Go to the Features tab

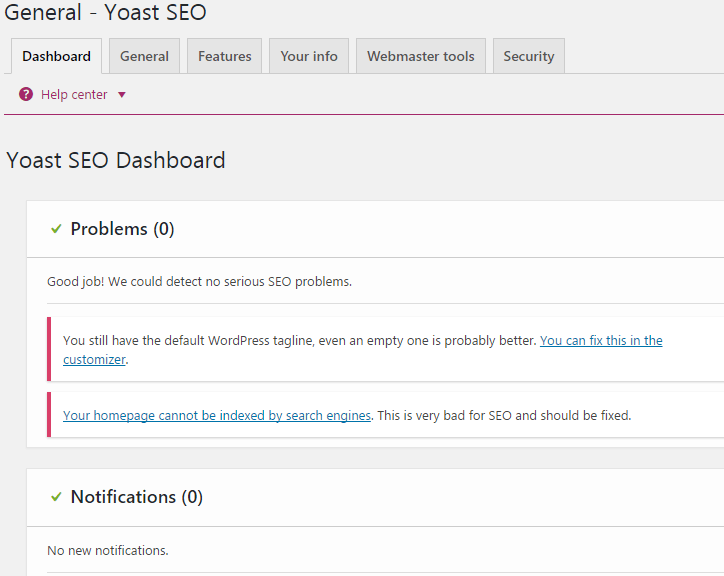(224, 56)
